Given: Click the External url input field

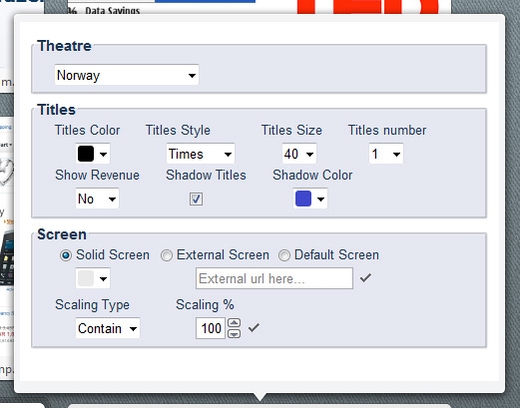Looking at the screenshot, I should tap(274, 278).
